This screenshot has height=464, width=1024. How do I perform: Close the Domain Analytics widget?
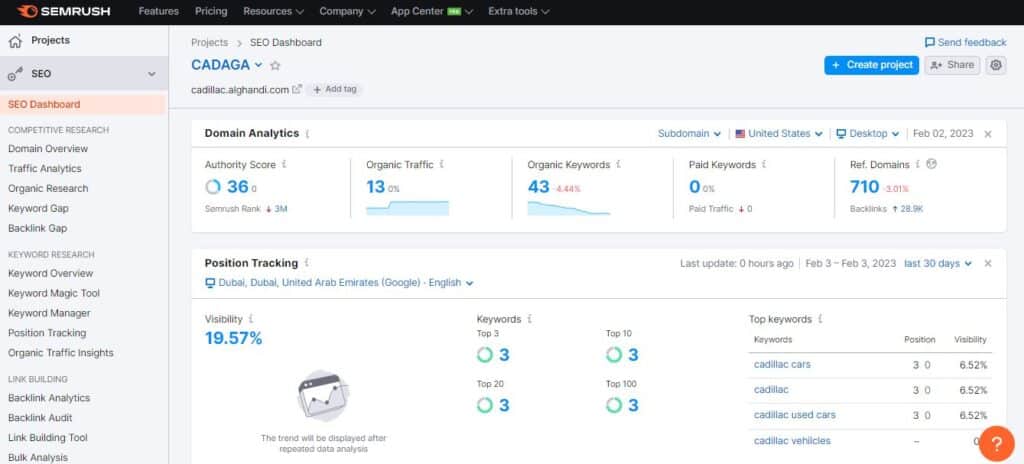pyautogui.click(x=987, y=134)
